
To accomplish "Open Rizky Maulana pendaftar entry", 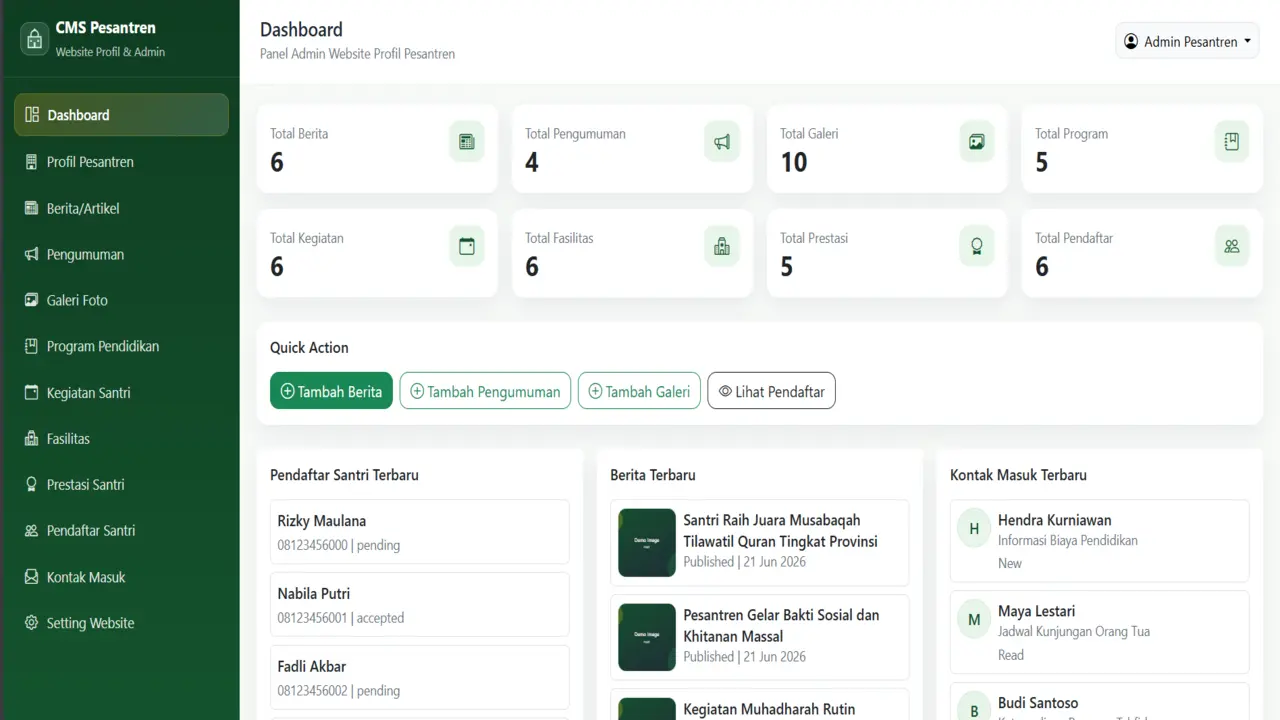I will pyautogui.click(x=420, y=532).
